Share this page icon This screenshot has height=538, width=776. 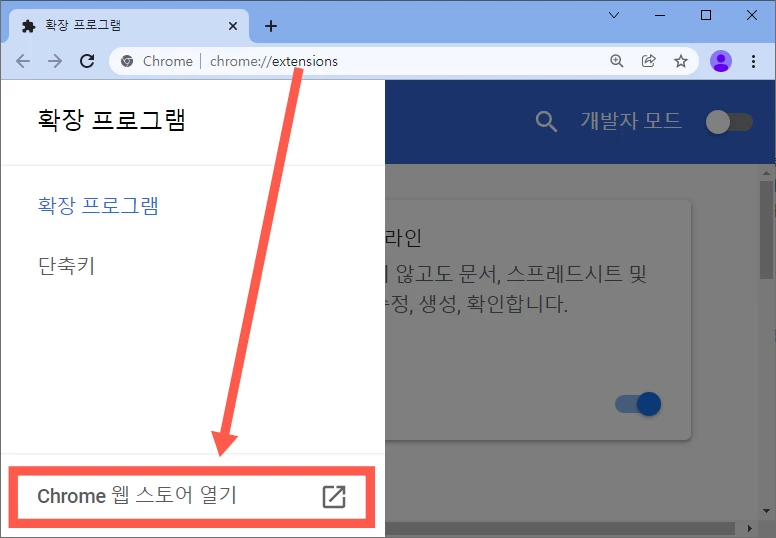(x=648, y=61)
